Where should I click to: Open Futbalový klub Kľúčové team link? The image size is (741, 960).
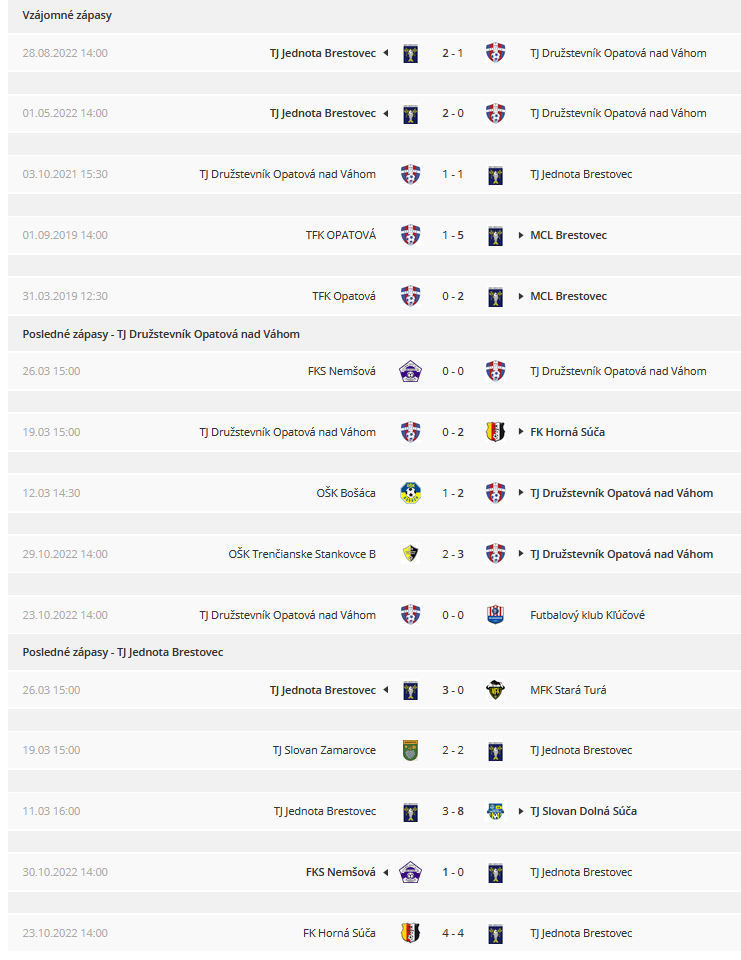coord(587,615)
